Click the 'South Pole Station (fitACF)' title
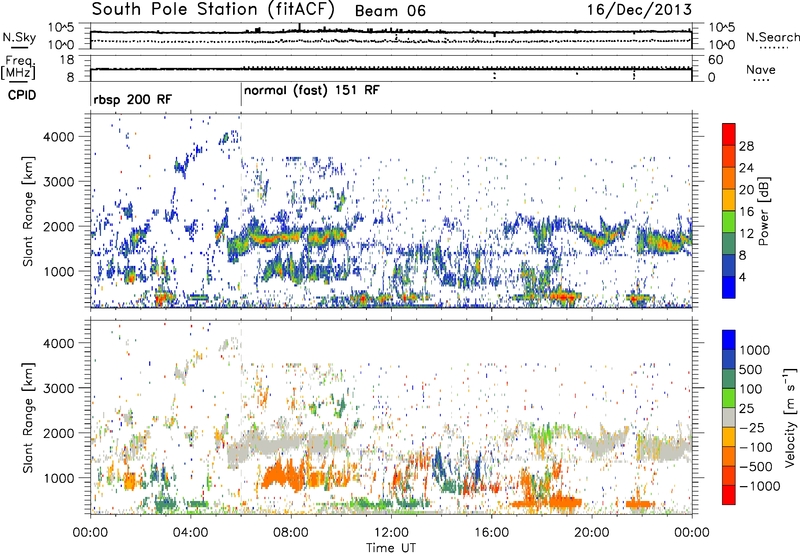800x554 pixels. coord(213,10)
